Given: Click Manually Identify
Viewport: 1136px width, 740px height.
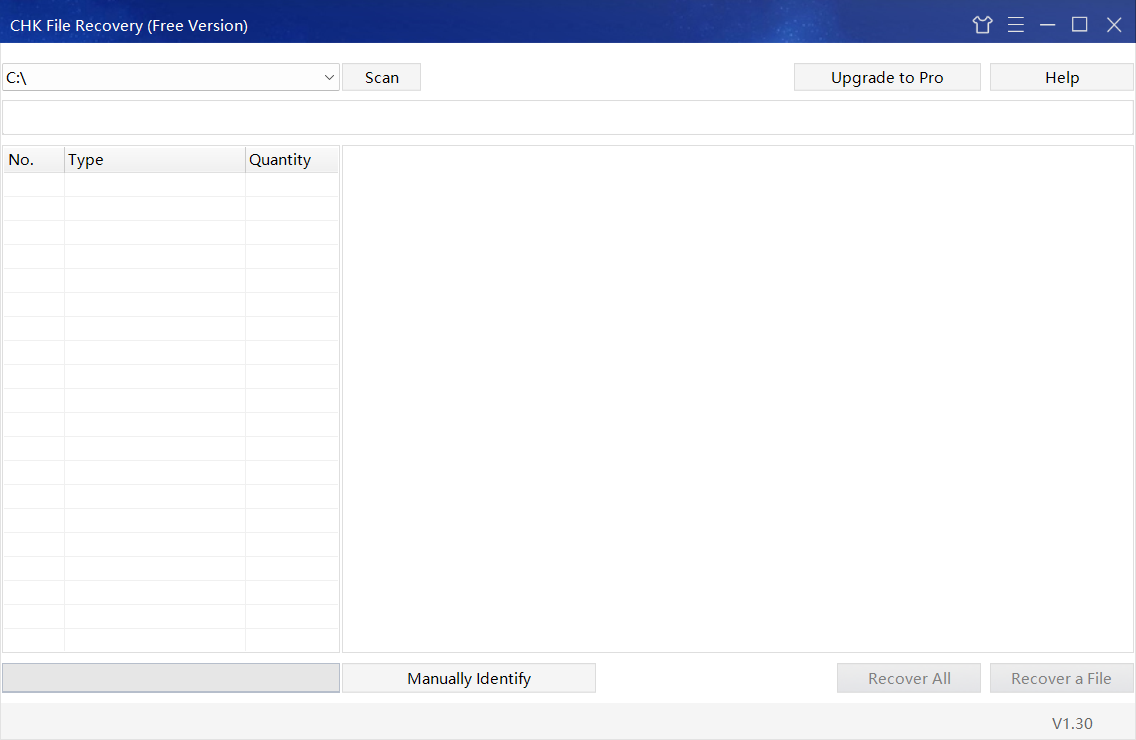Looking at the screenshot, I should click(469, 678).
